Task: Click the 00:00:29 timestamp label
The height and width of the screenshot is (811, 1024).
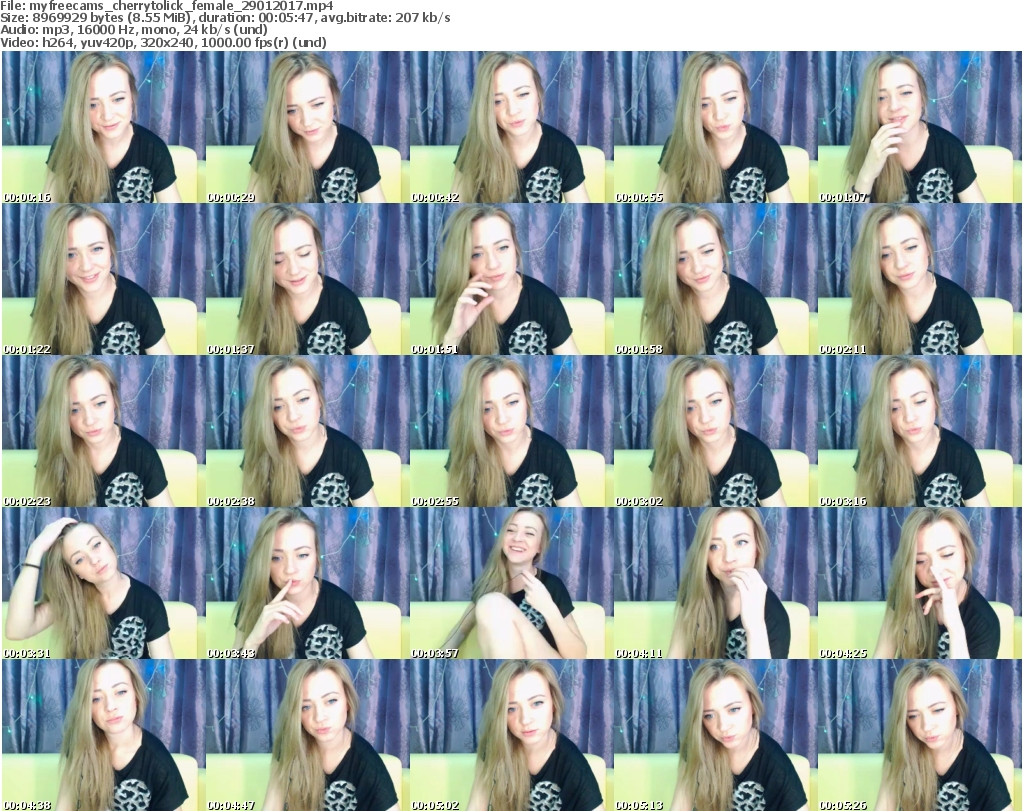Action: (231, 197)
